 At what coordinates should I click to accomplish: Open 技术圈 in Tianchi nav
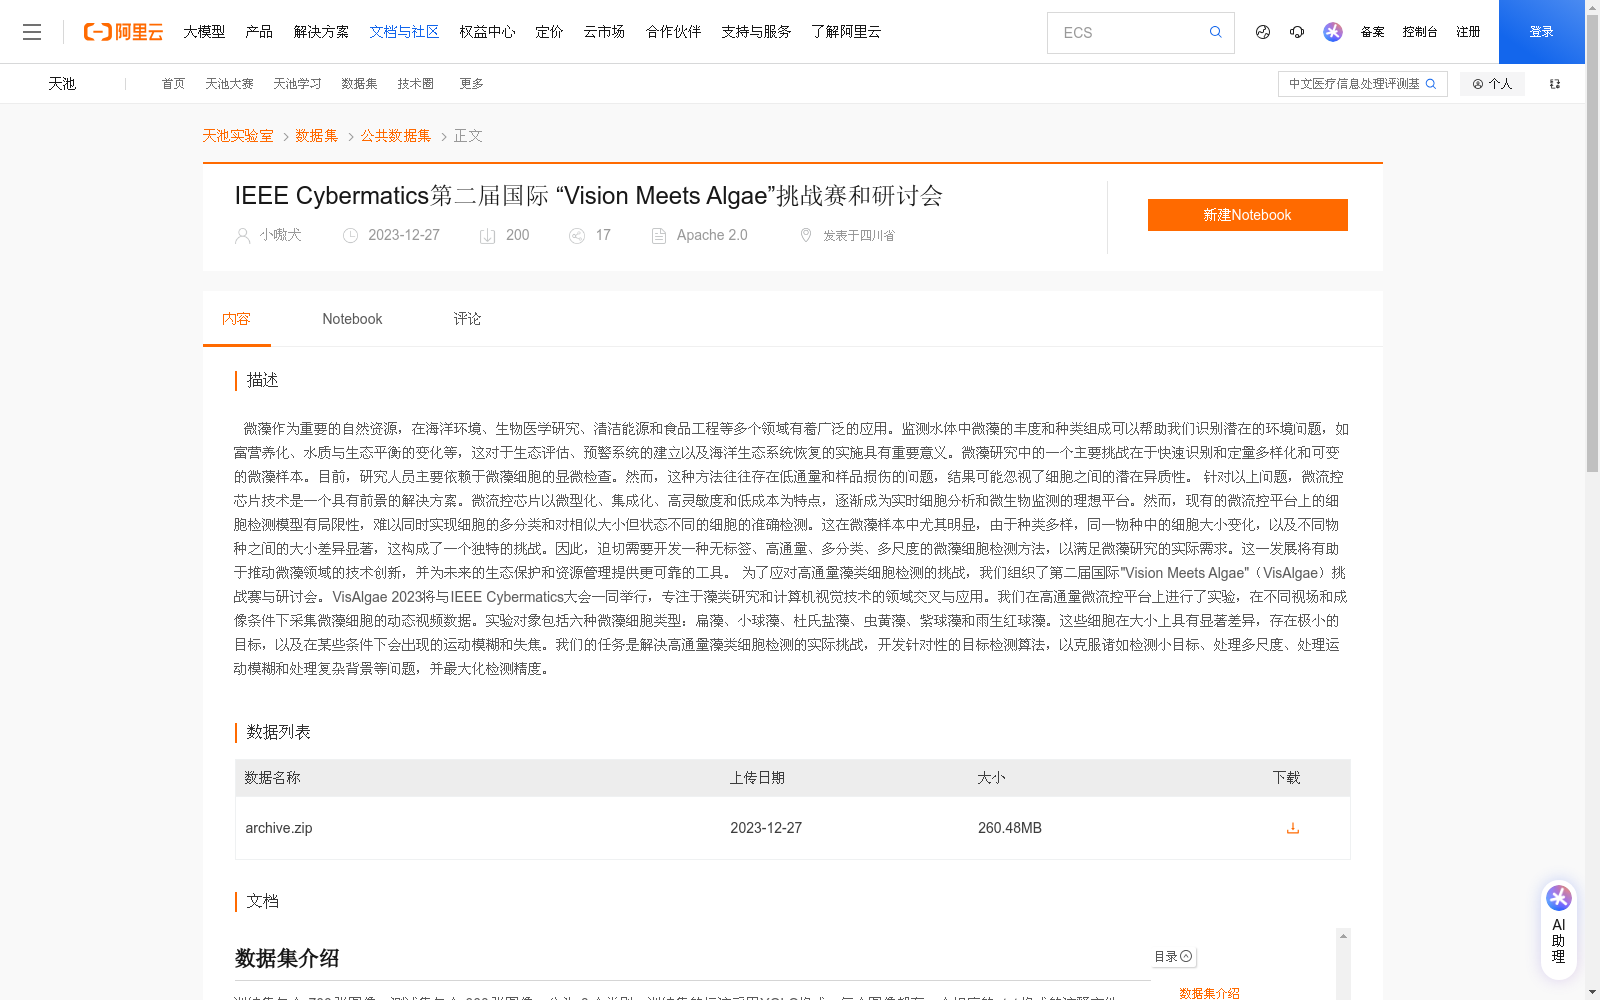click(415, 84)
